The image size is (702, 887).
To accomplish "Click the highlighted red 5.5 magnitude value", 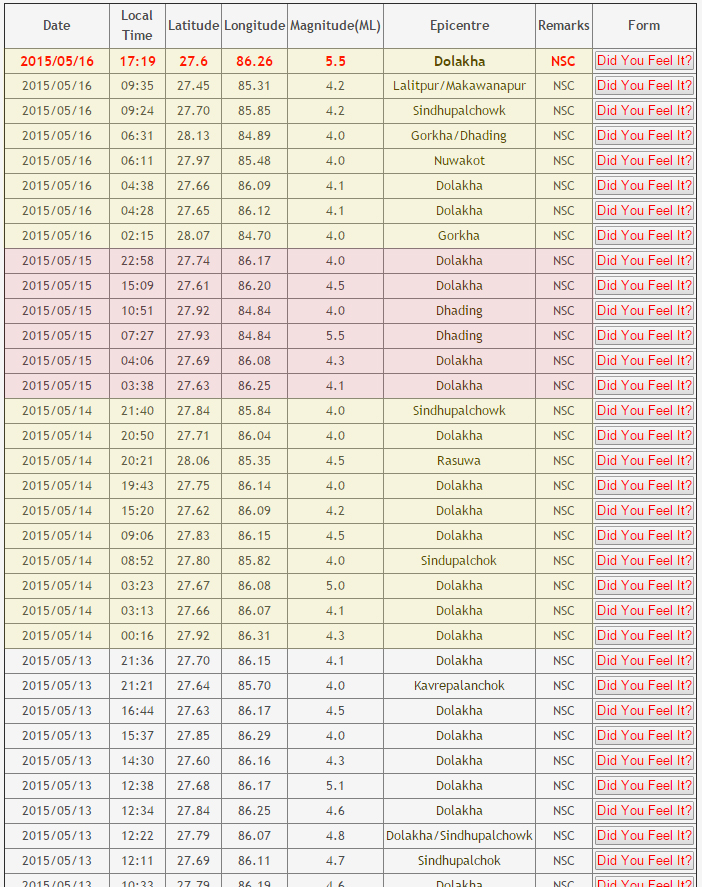I will tap(335, 61).
